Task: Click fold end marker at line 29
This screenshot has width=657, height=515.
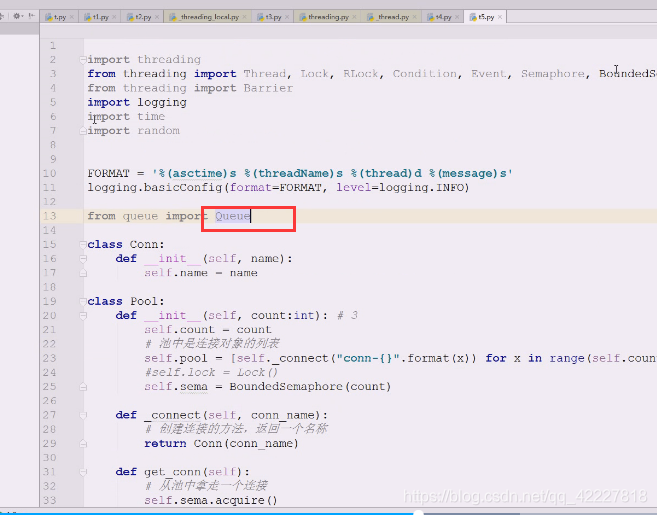Action: [x=83, y=443]
